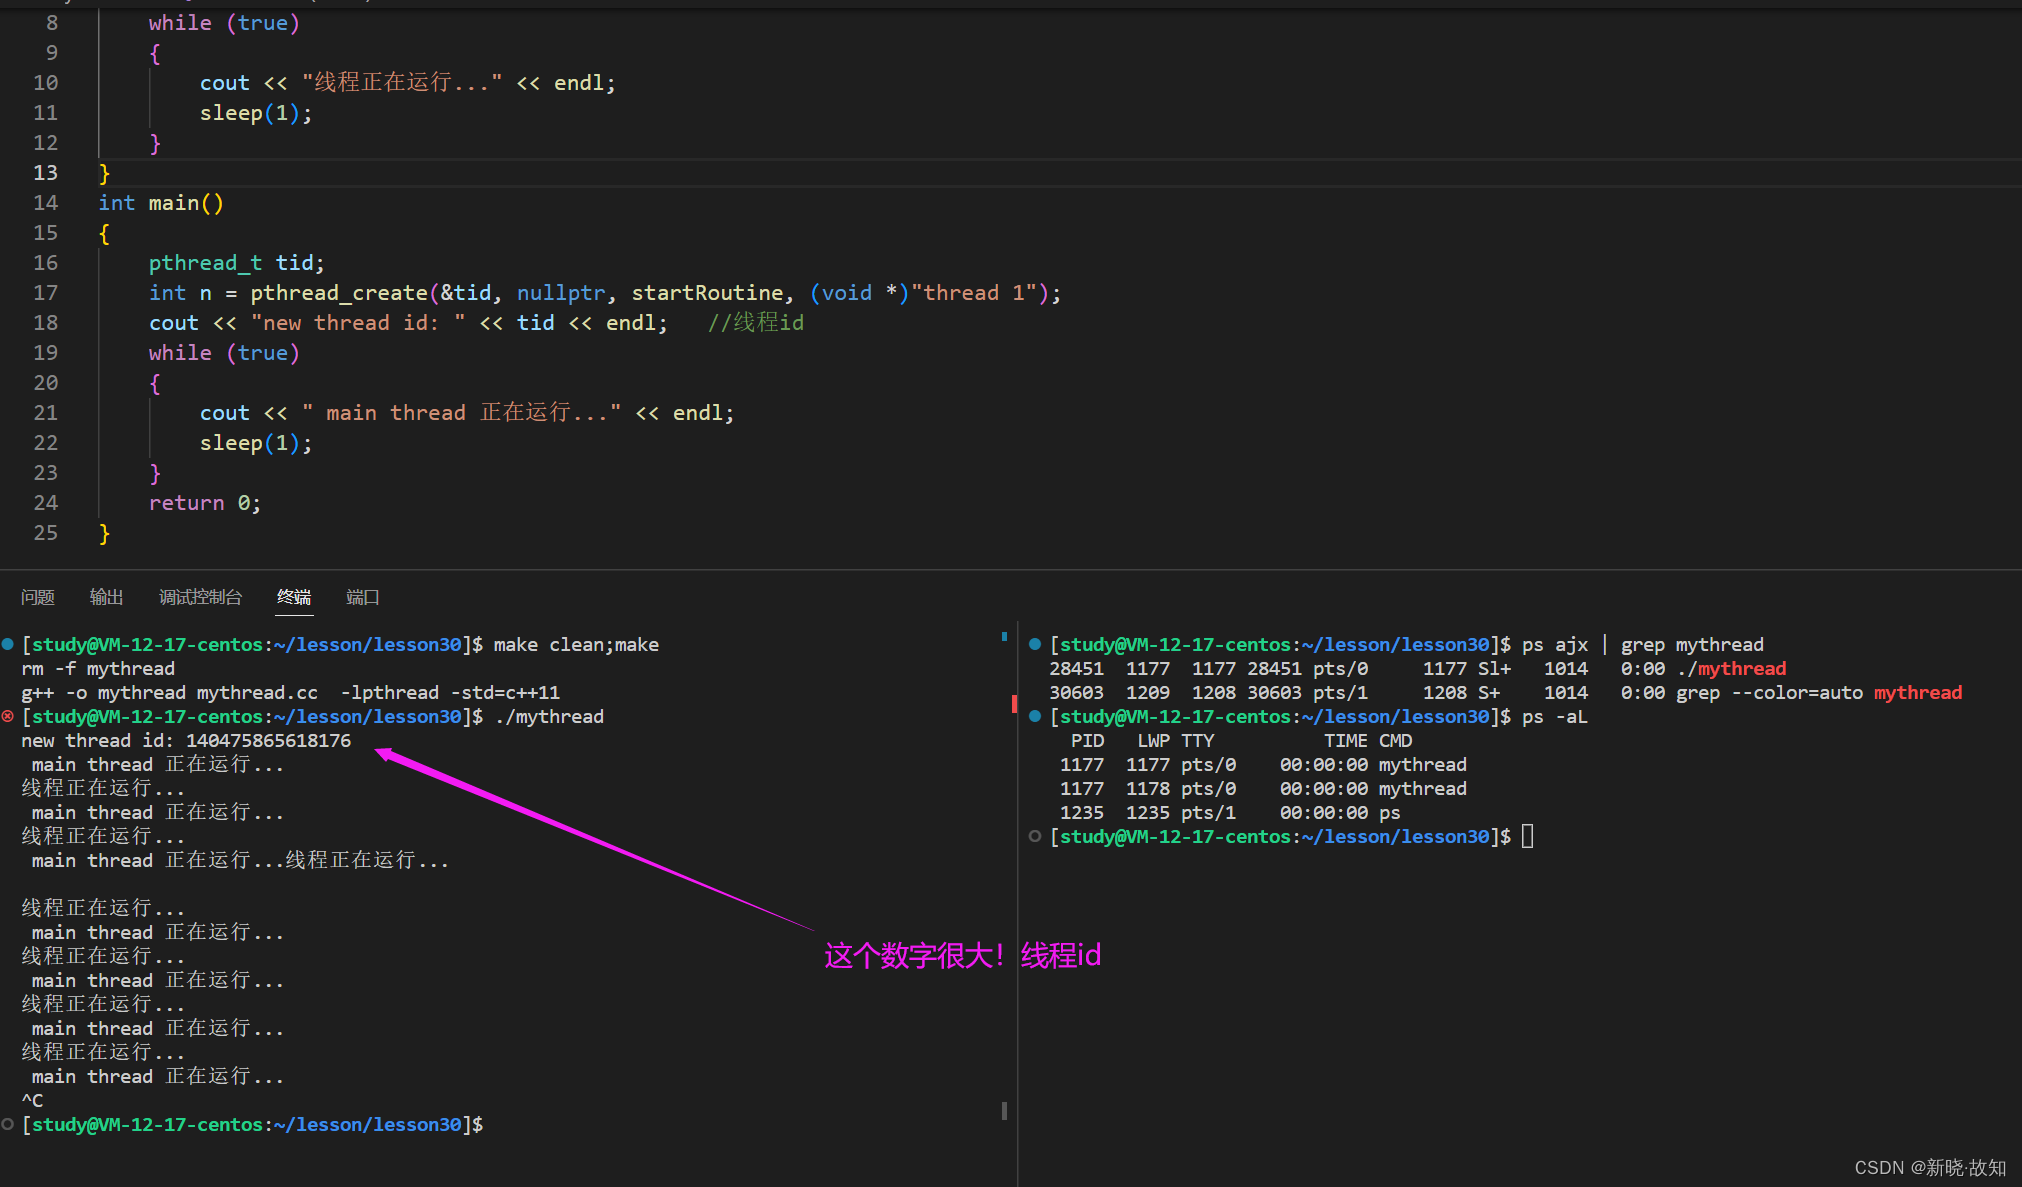The height and width of the screenshot is (1187, 2022).
Task: Click the gray scrollbar thumb in the left terminal
Action: (x=1004, y=1110)
